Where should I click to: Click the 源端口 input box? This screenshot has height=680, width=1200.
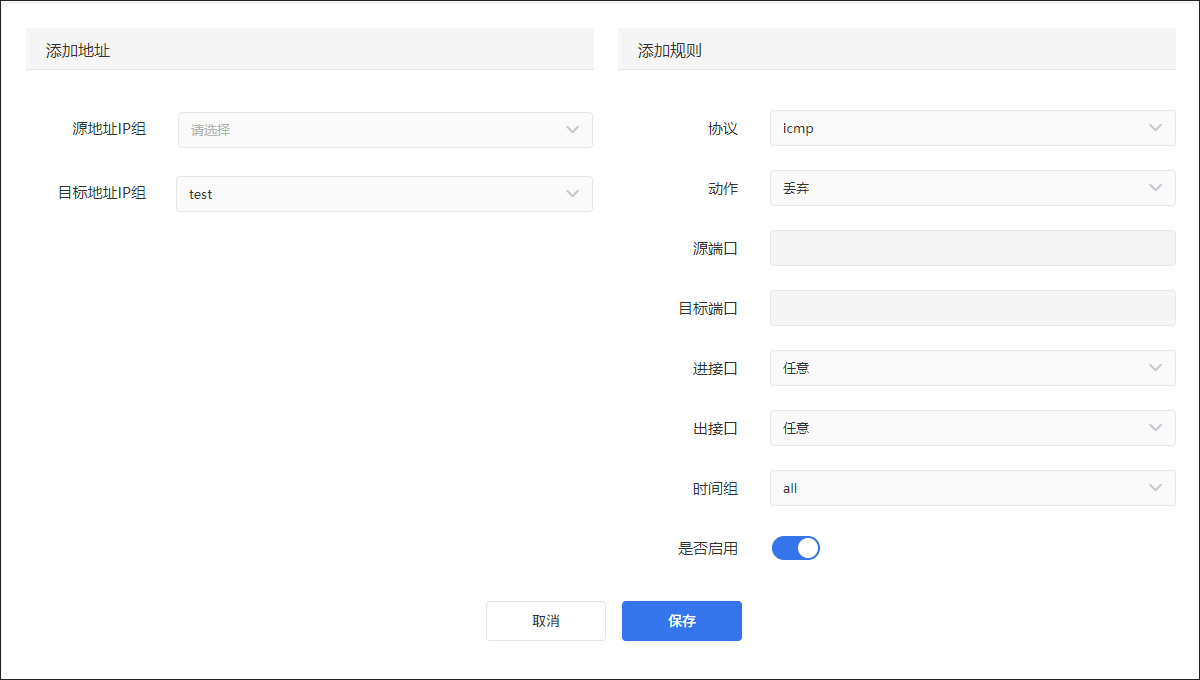972,248
